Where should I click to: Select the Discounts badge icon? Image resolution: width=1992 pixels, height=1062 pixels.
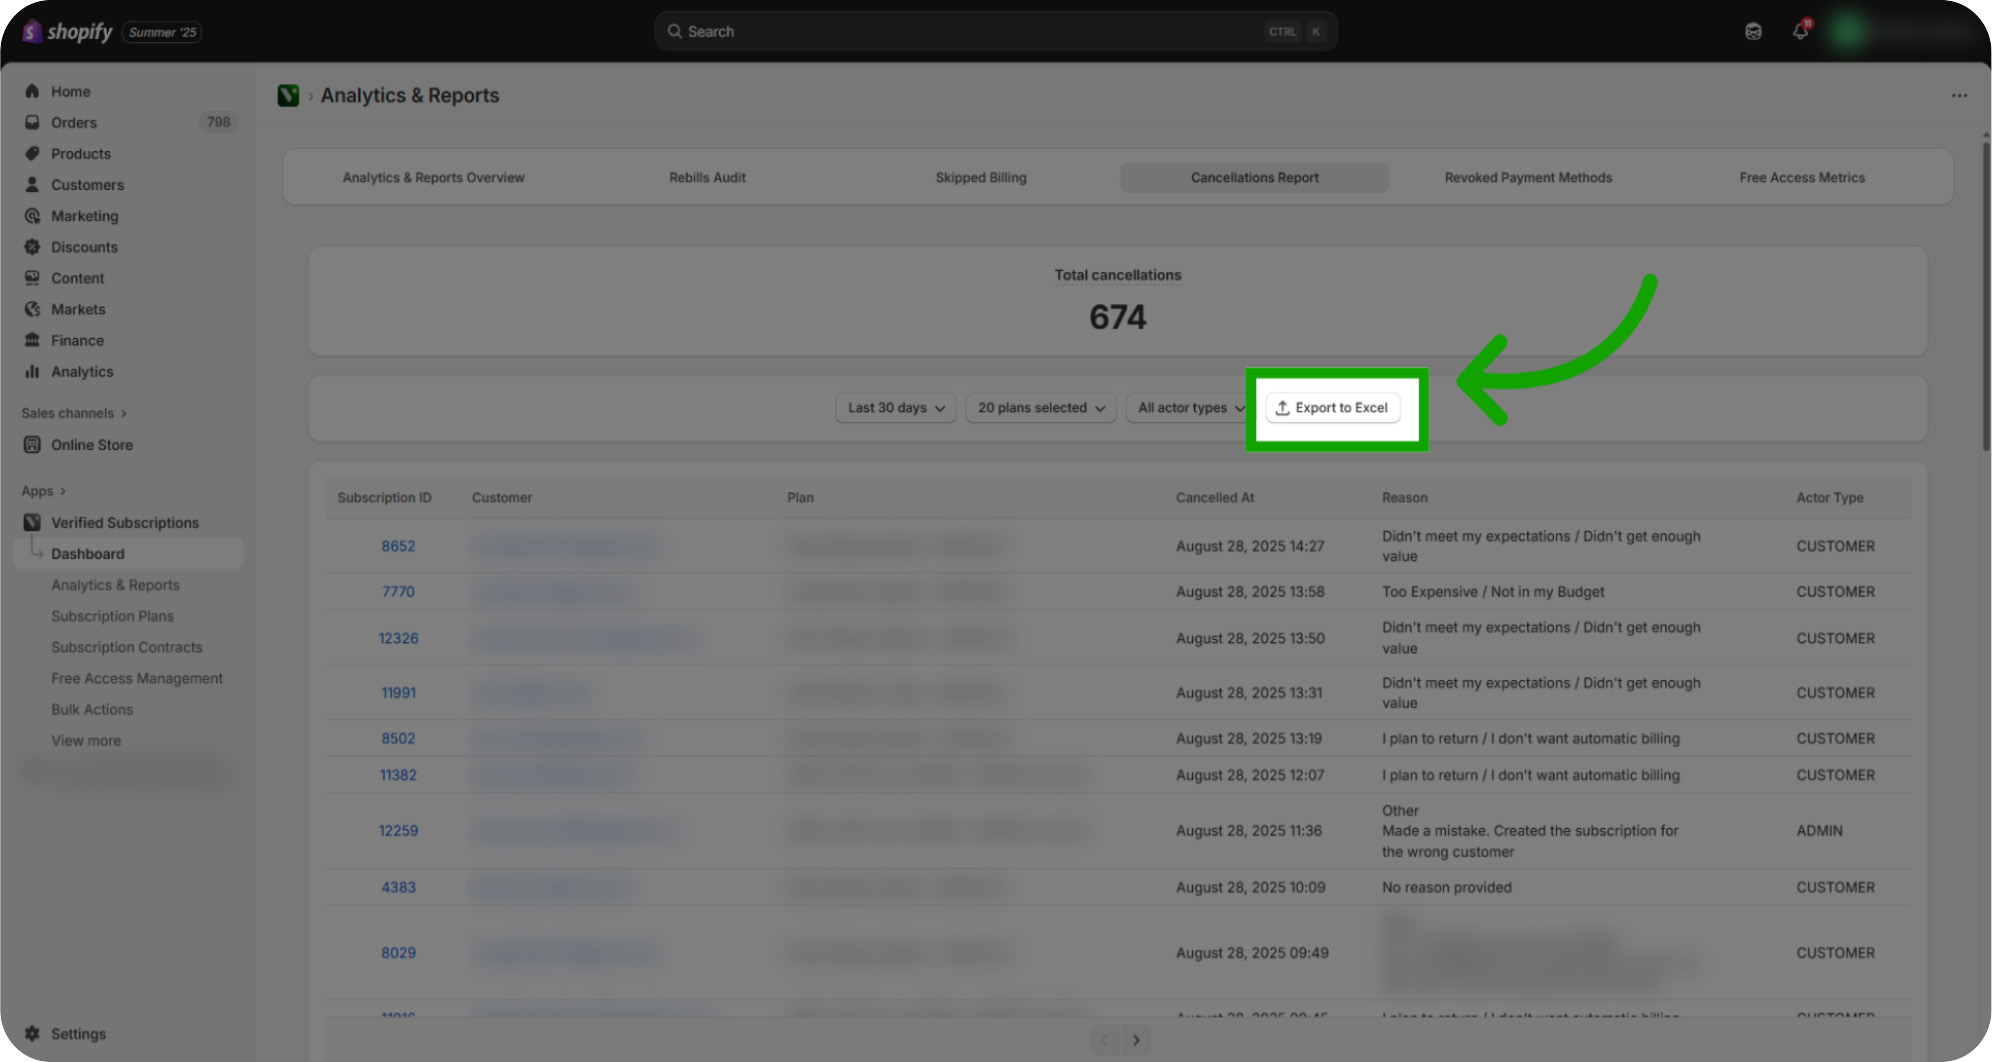click(x=32, y=246)
